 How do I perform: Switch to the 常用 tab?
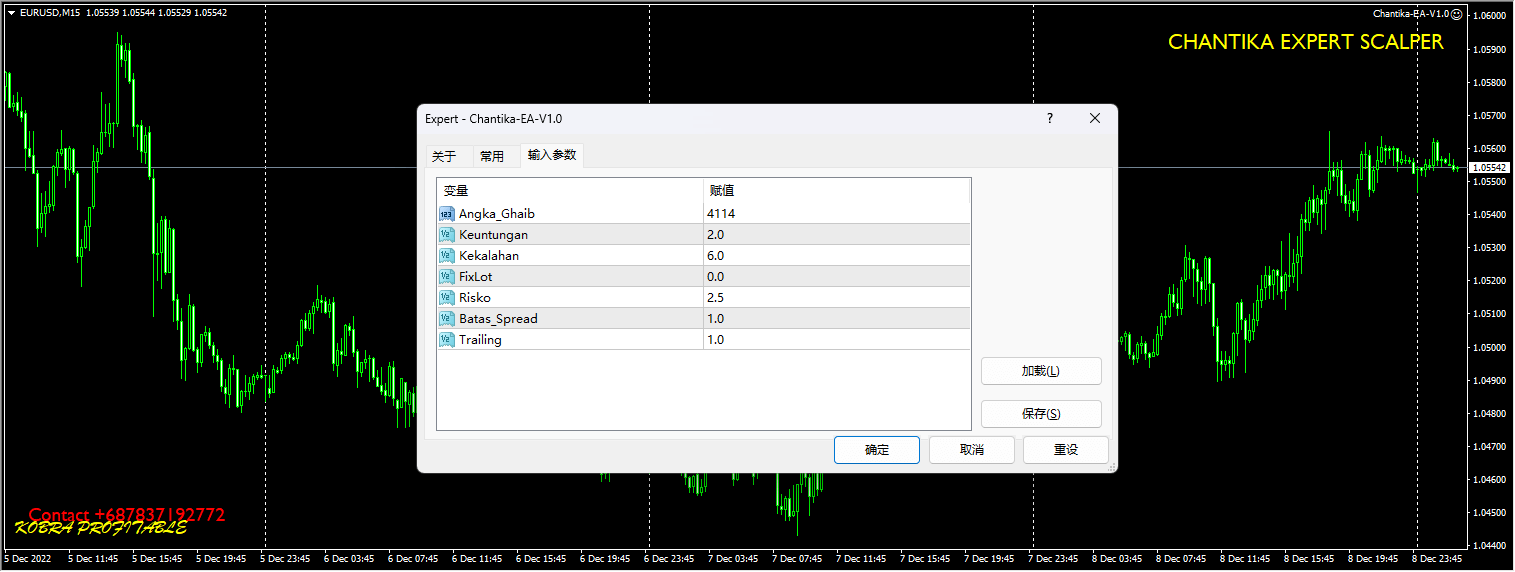[x=492, y=156]
